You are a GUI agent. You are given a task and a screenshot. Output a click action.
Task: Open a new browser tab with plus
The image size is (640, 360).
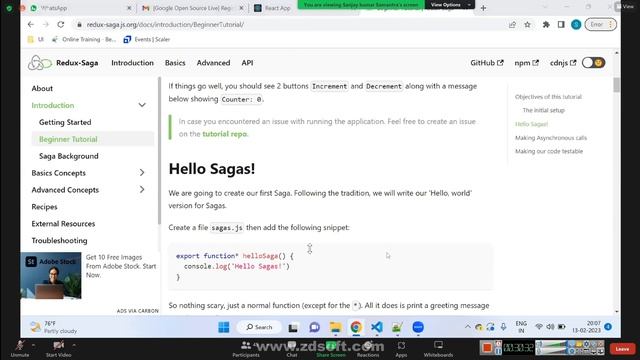(x=483, y=8)
